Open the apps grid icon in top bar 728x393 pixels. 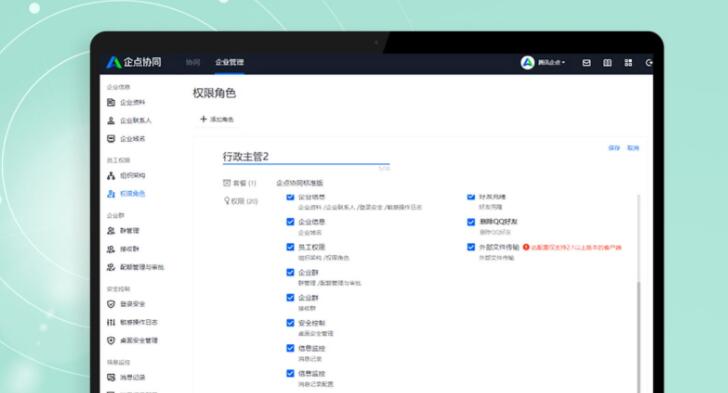(628, 63)
